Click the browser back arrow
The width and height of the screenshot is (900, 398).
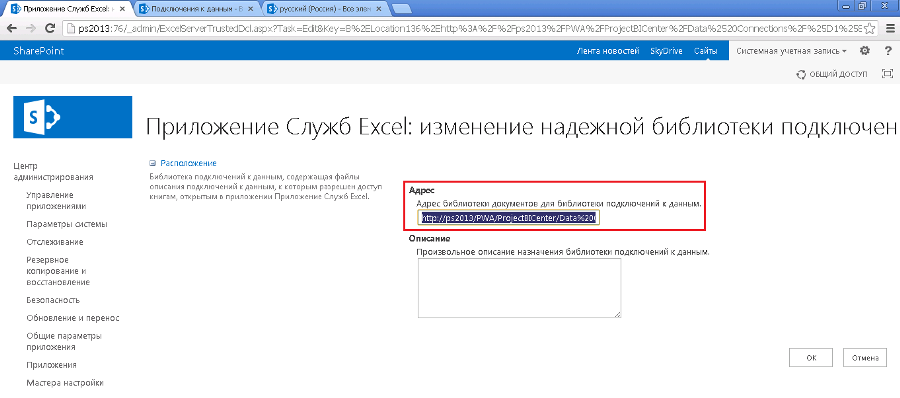point(11,28)
